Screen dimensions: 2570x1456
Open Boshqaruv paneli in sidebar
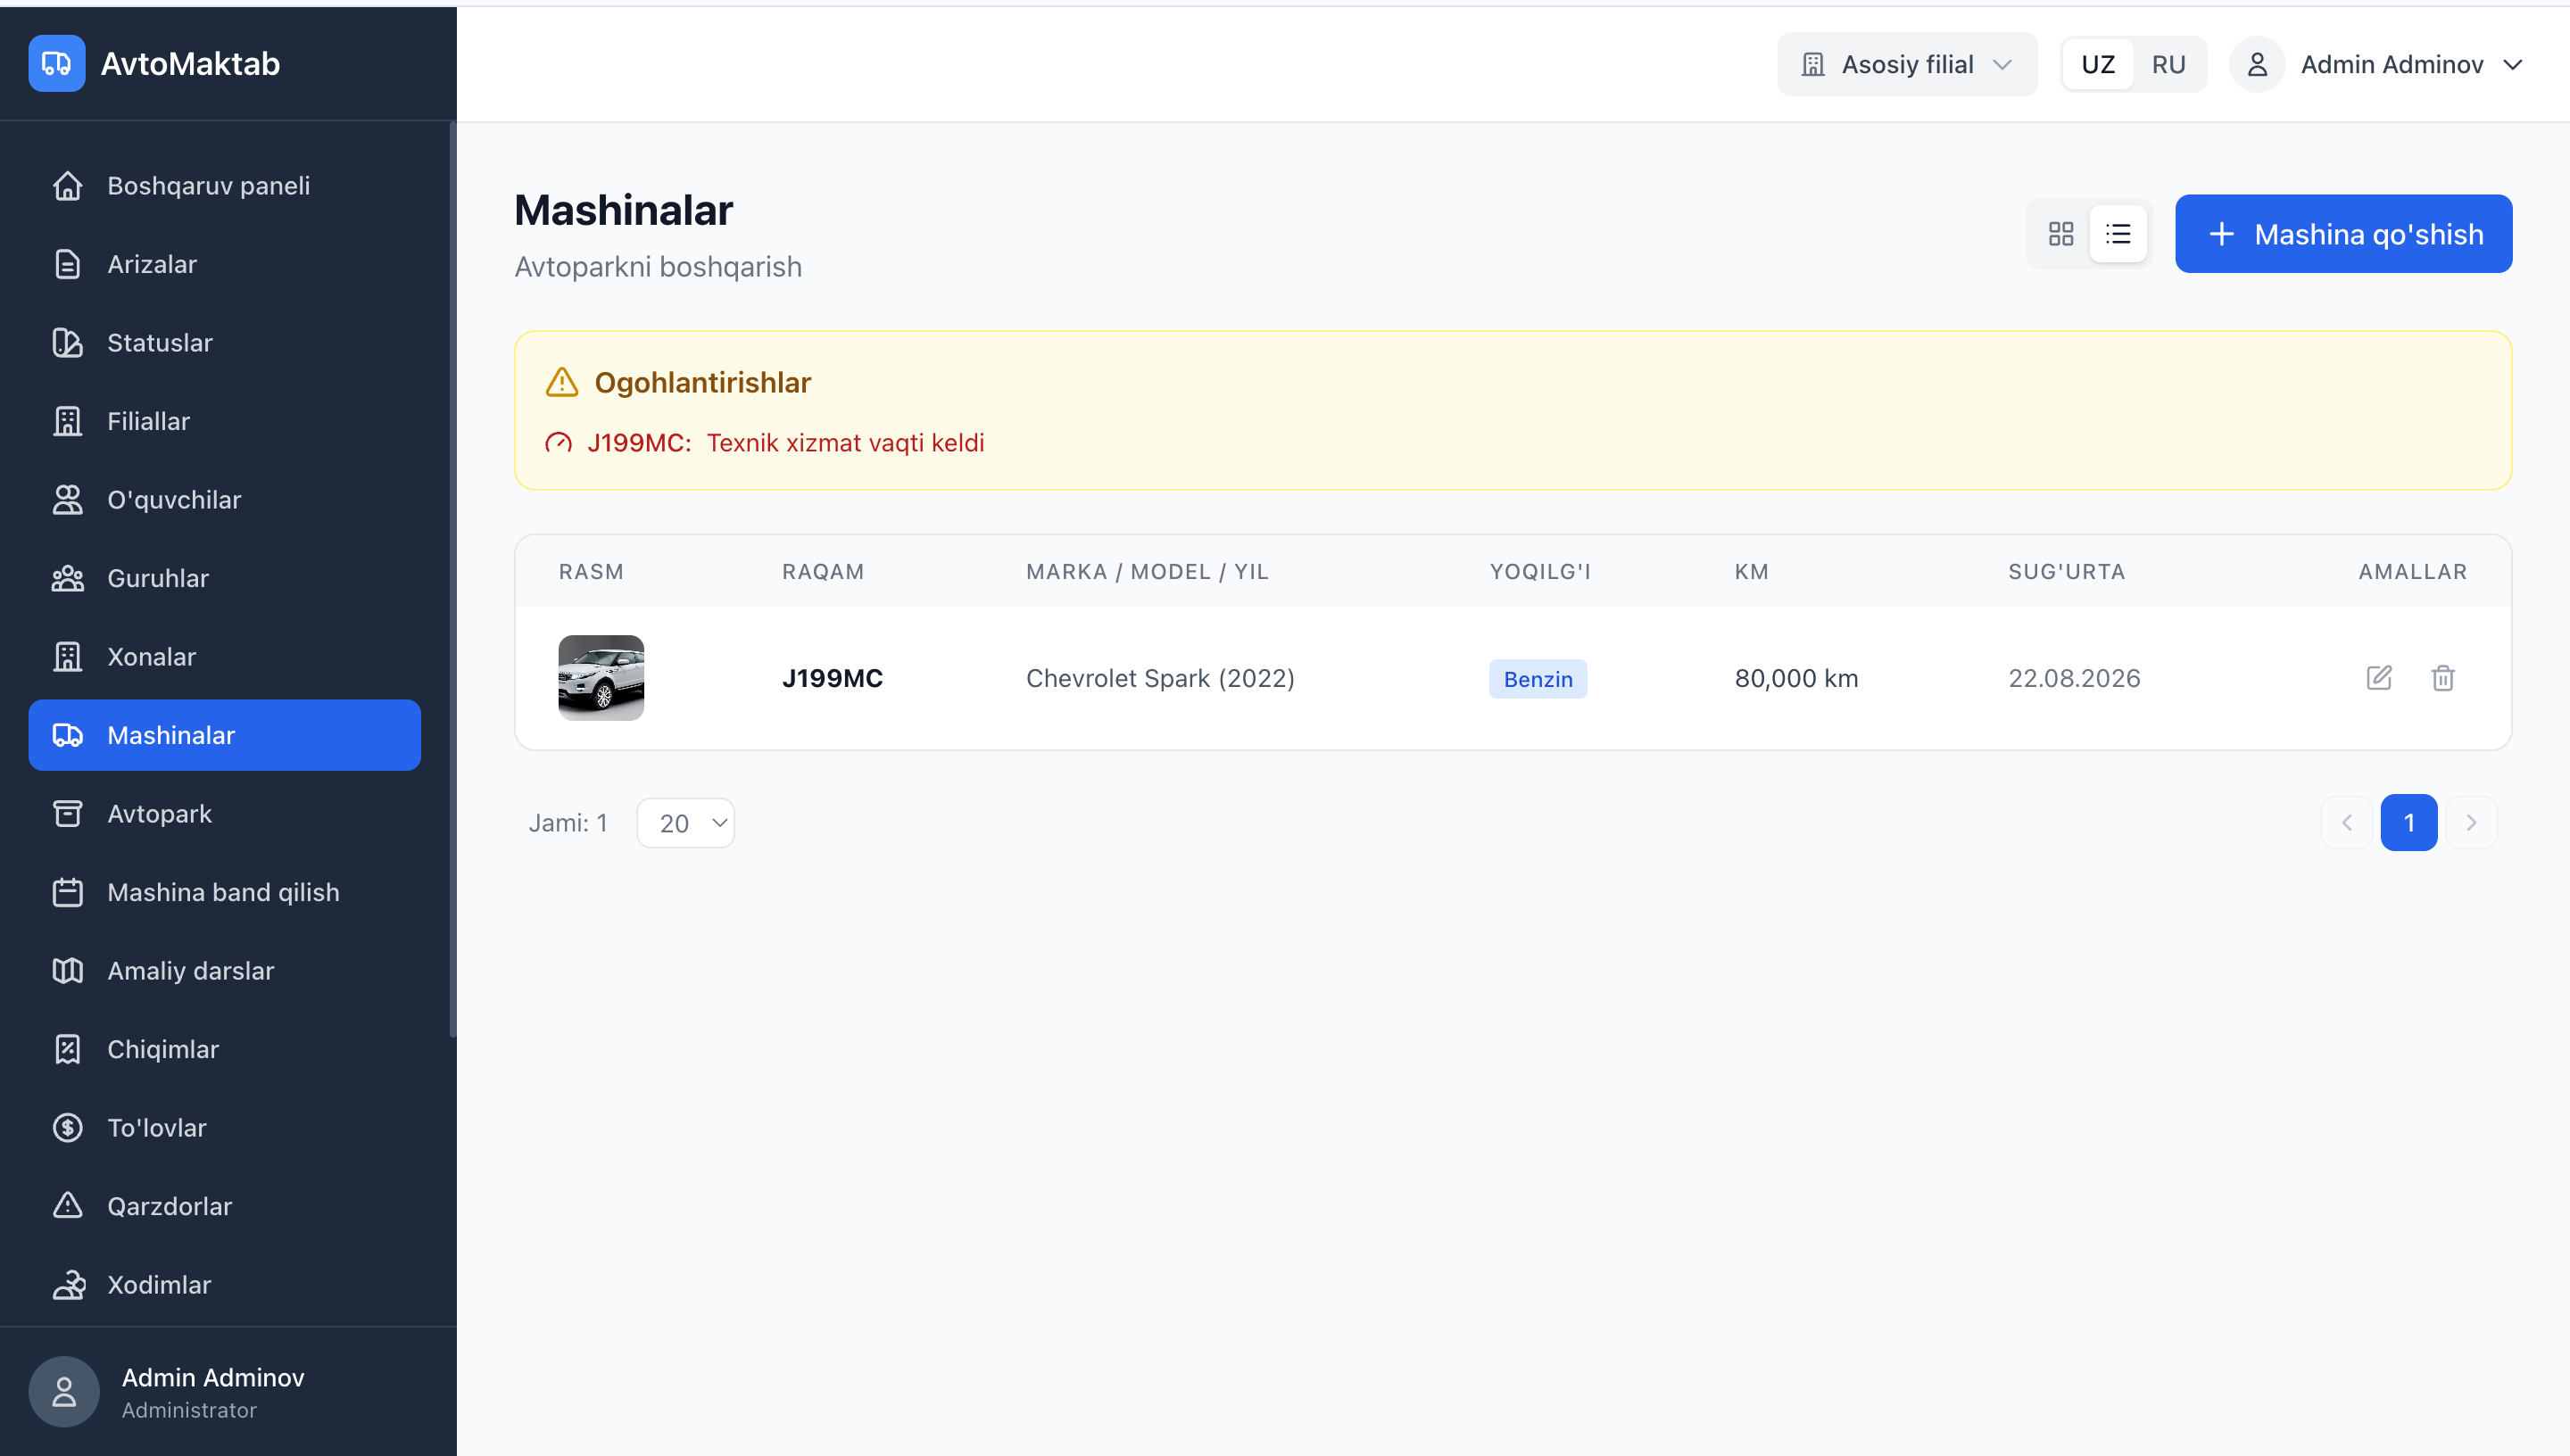pyautogui.click(x=209, y=186)
